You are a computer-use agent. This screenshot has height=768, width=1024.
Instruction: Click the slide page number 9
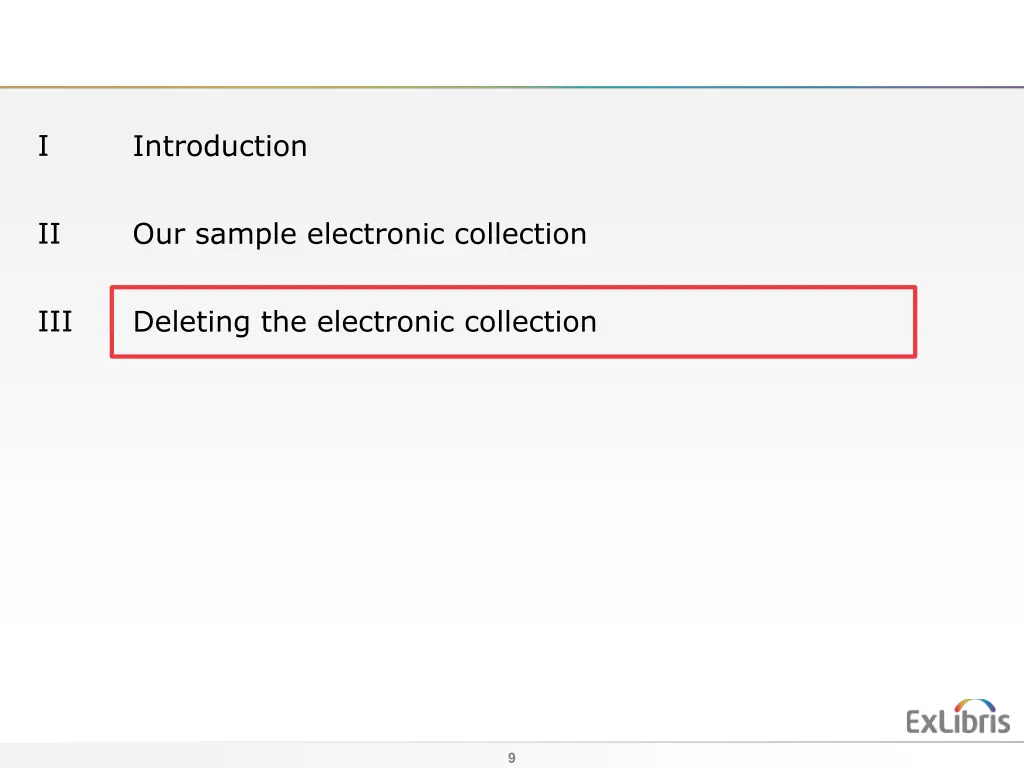pos(511,758)
